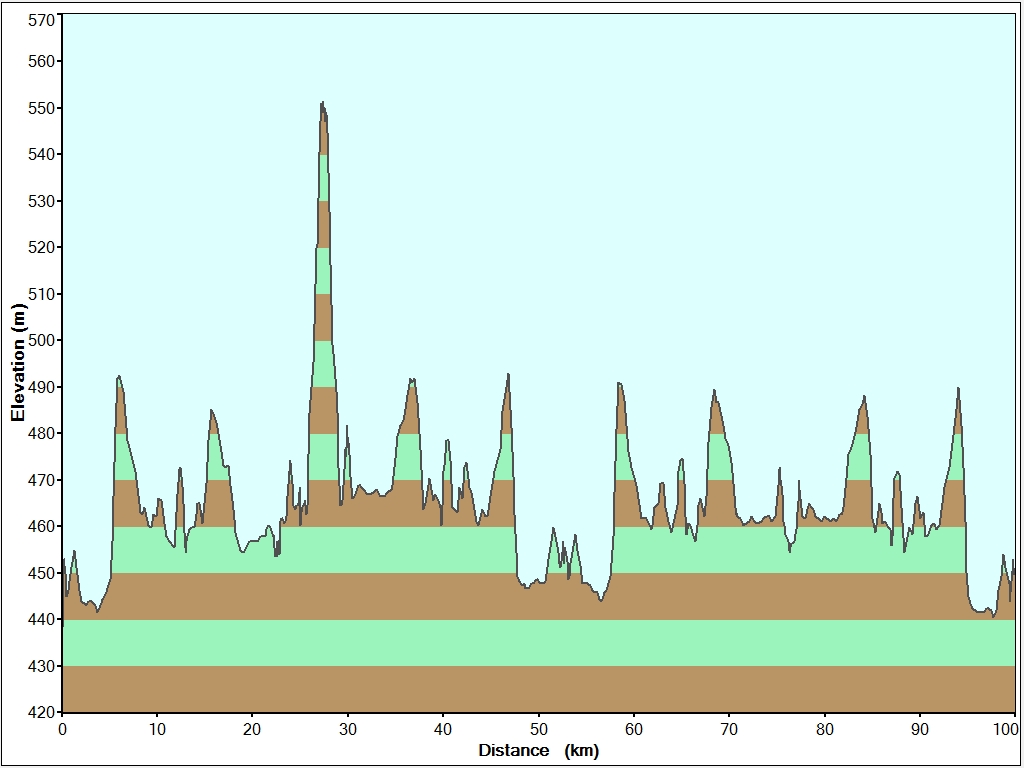The width and height of the screenshot is (1024, 768).
Task: Click the 480 elevation axis label
Action: point(41,434)
